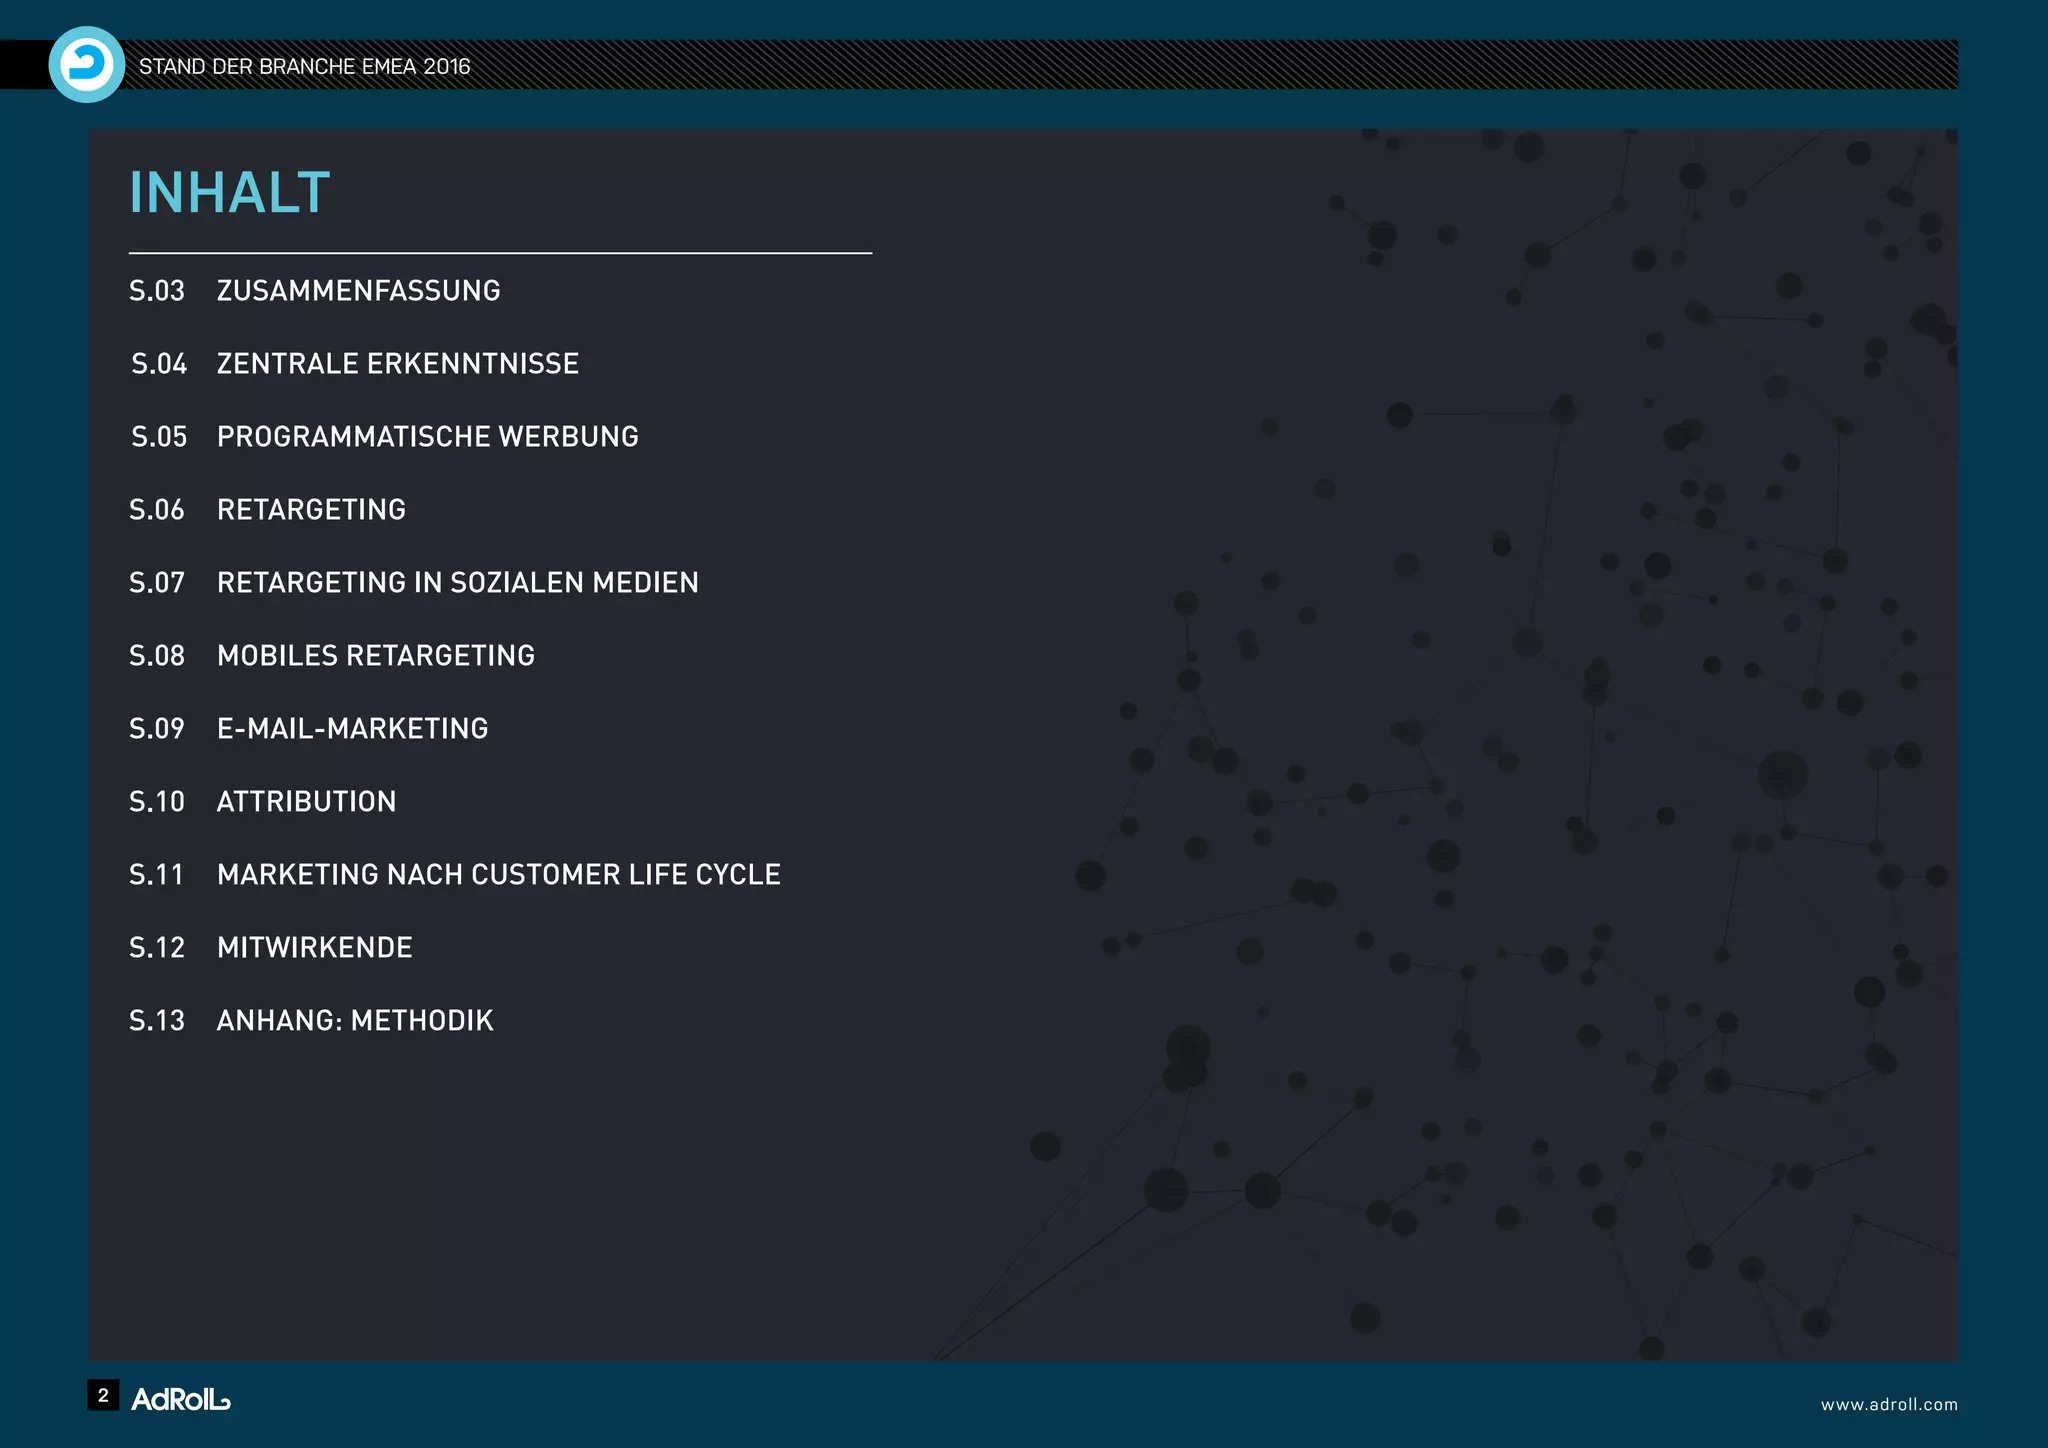Open MARKETING NACH CUSTOMER LIFE CYCLE entry

click(498, 875)
